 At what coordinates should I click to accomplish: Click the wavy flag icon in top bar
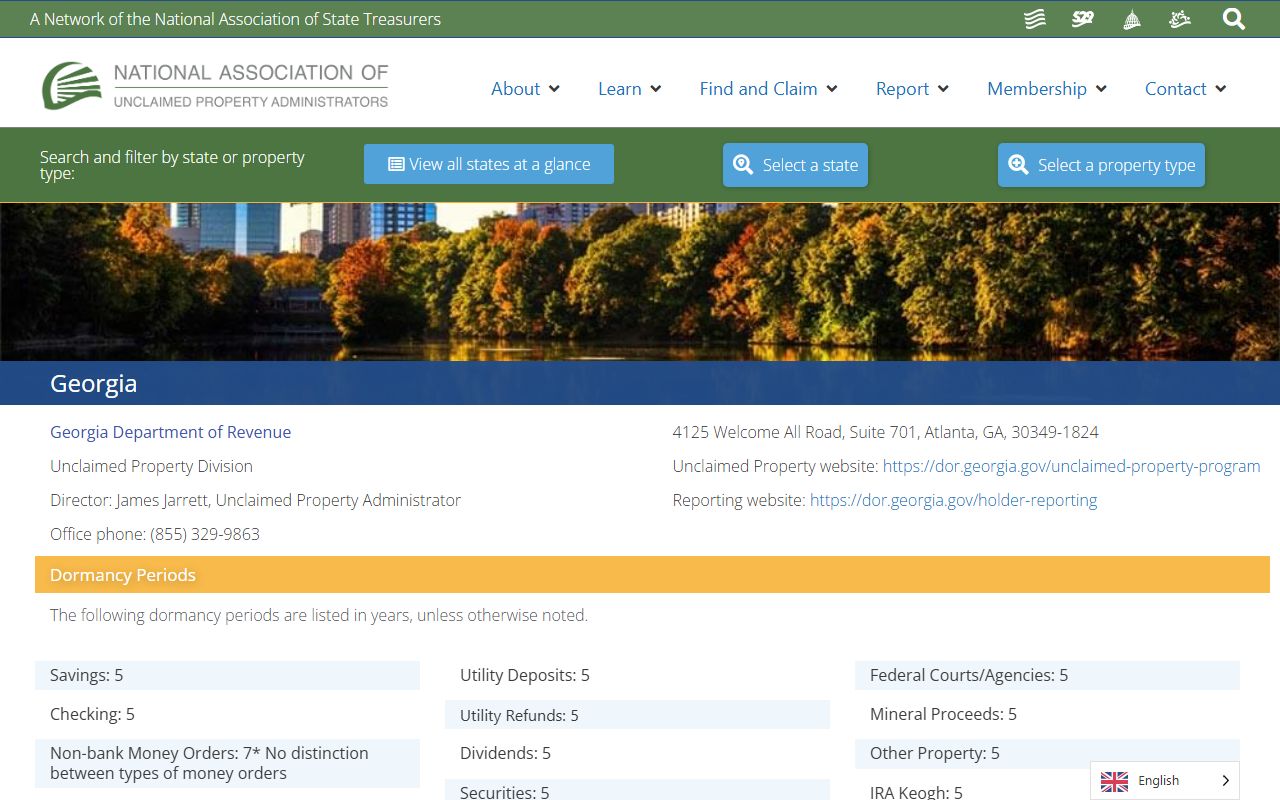[x=1035, y=19]
